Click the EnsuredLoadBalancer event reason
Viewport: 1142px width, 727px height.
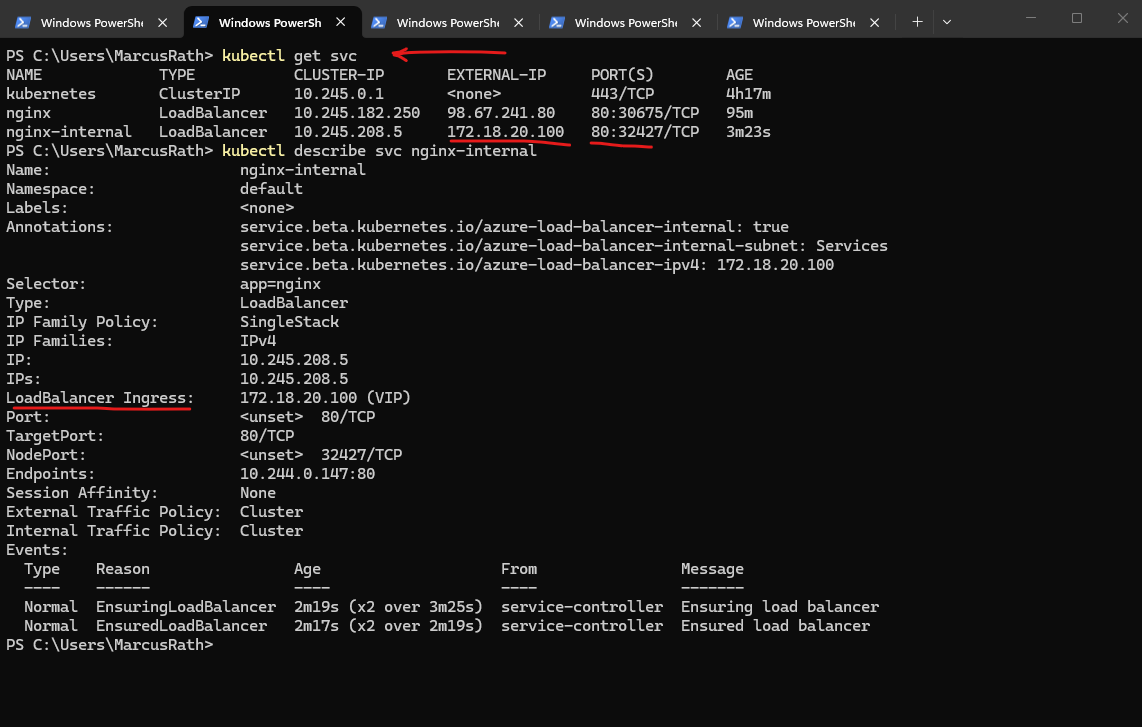(x=181, y=626)
